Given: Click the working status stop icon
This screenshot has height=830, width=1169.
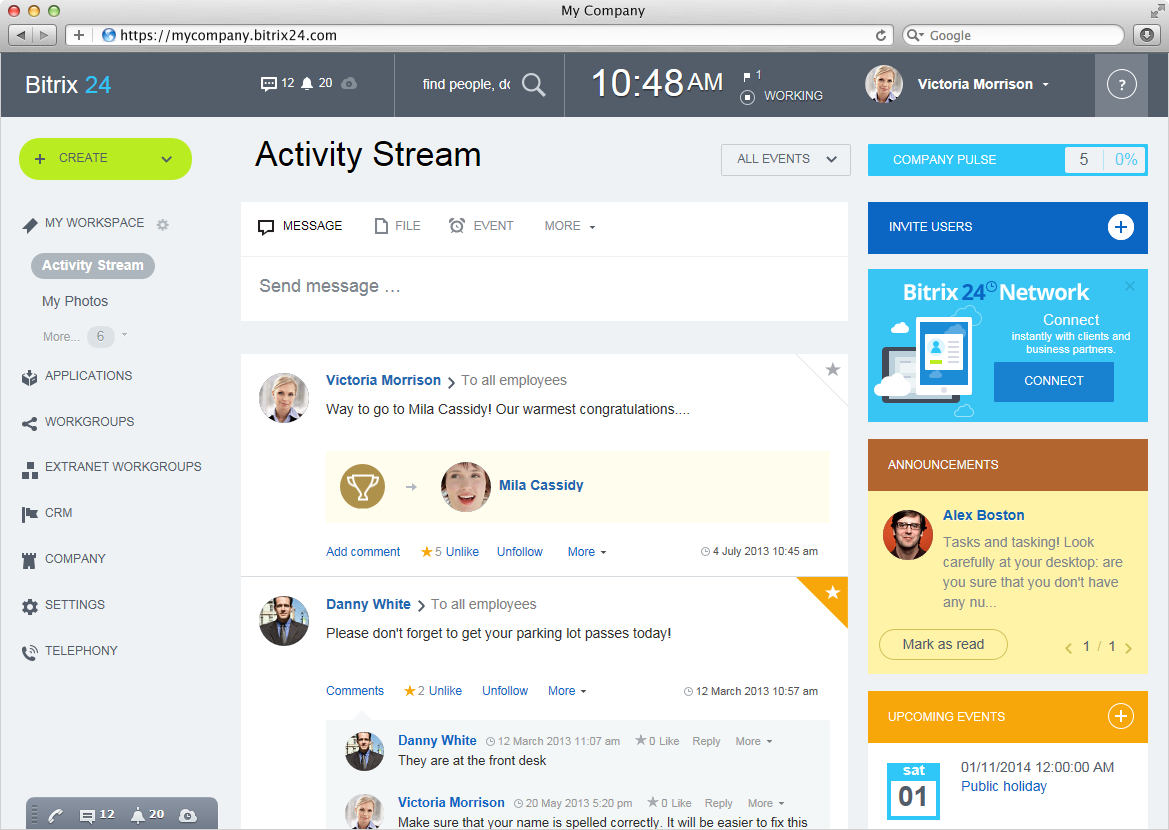Looking at the screenshot, I should [x=747, y=97].
